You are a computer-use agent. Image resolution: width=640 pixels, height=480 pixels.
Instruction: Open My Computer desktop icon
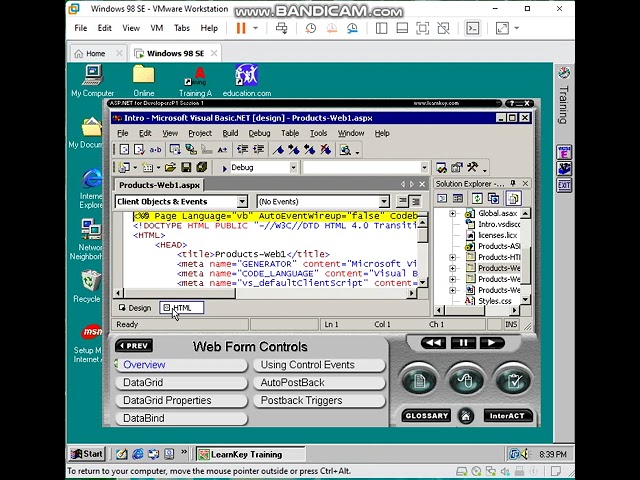(93, 81)
